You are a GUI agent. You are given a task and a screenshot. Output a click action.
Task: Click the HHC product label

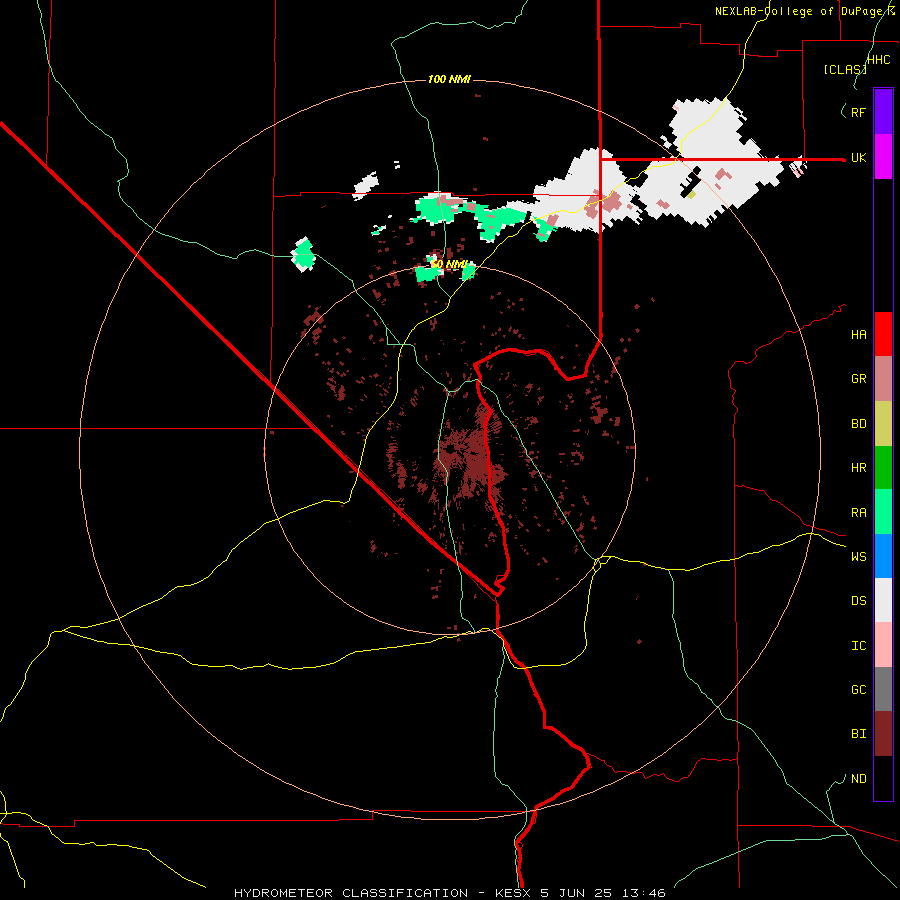pyautogui.click(x=879, y=60)
